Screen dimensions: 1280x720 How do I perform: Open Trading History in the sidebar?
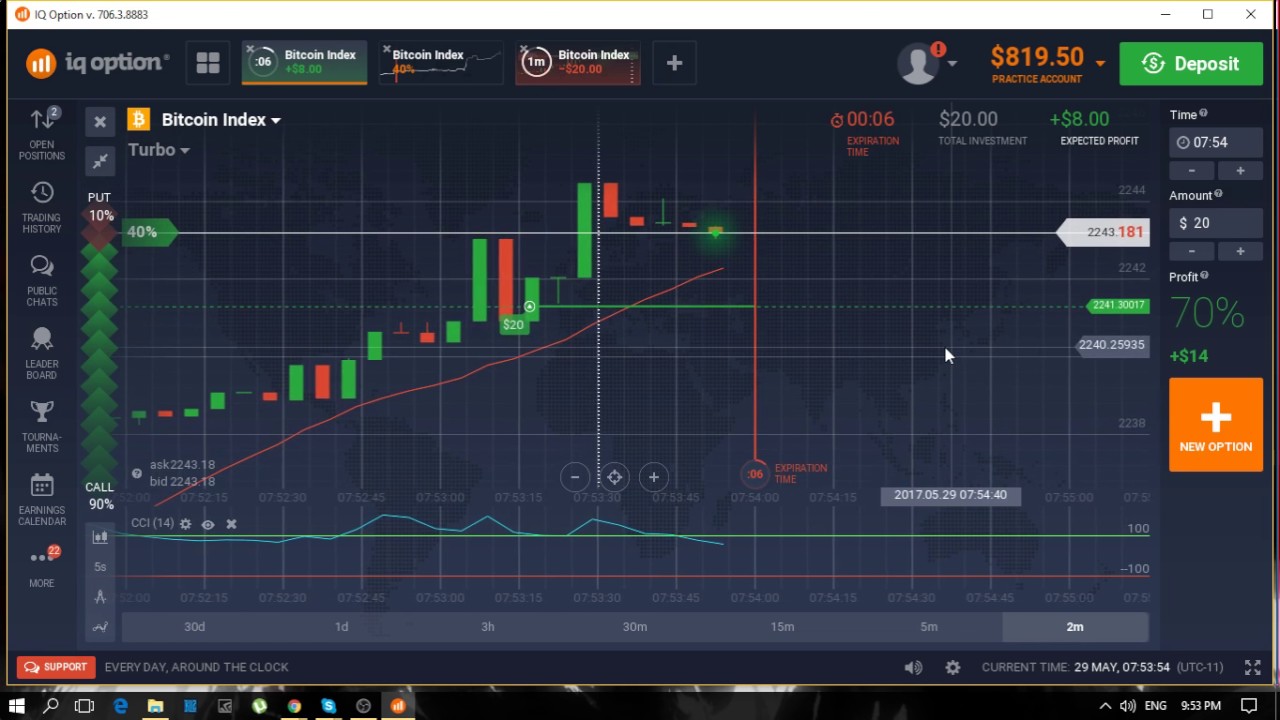pos(42,207)
